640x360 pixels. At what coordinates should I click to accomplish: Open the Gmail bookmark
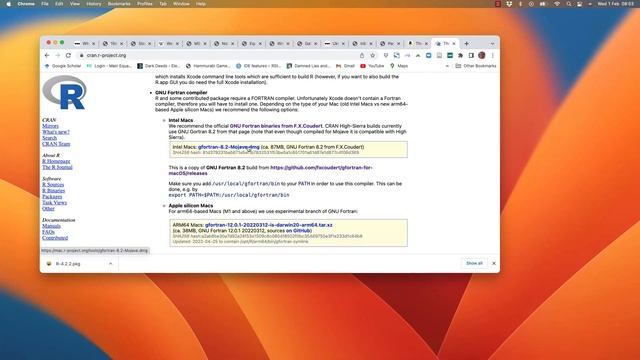tap(345, 66)
